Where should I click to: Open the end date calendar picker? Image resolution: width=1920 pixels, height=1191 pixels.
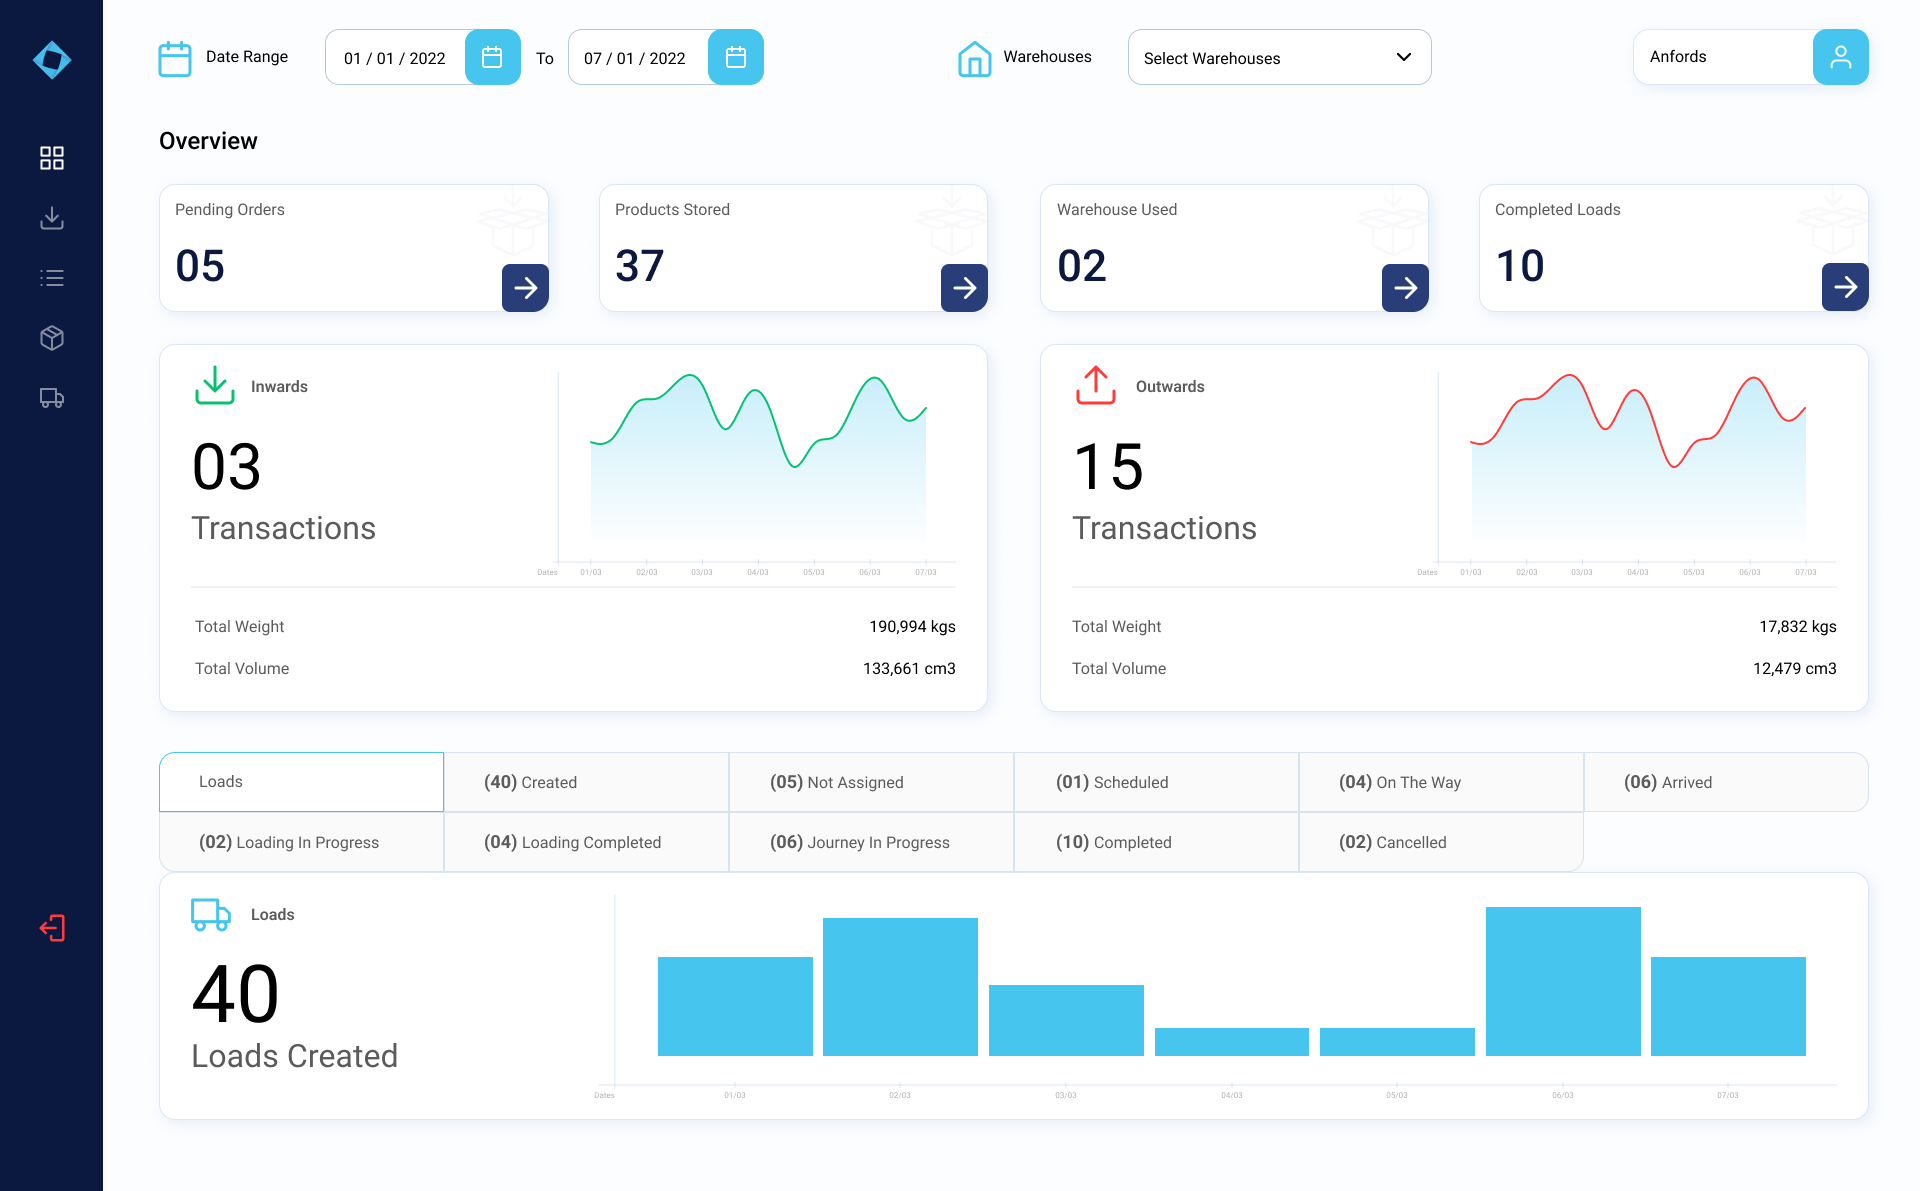coord(735,57)
